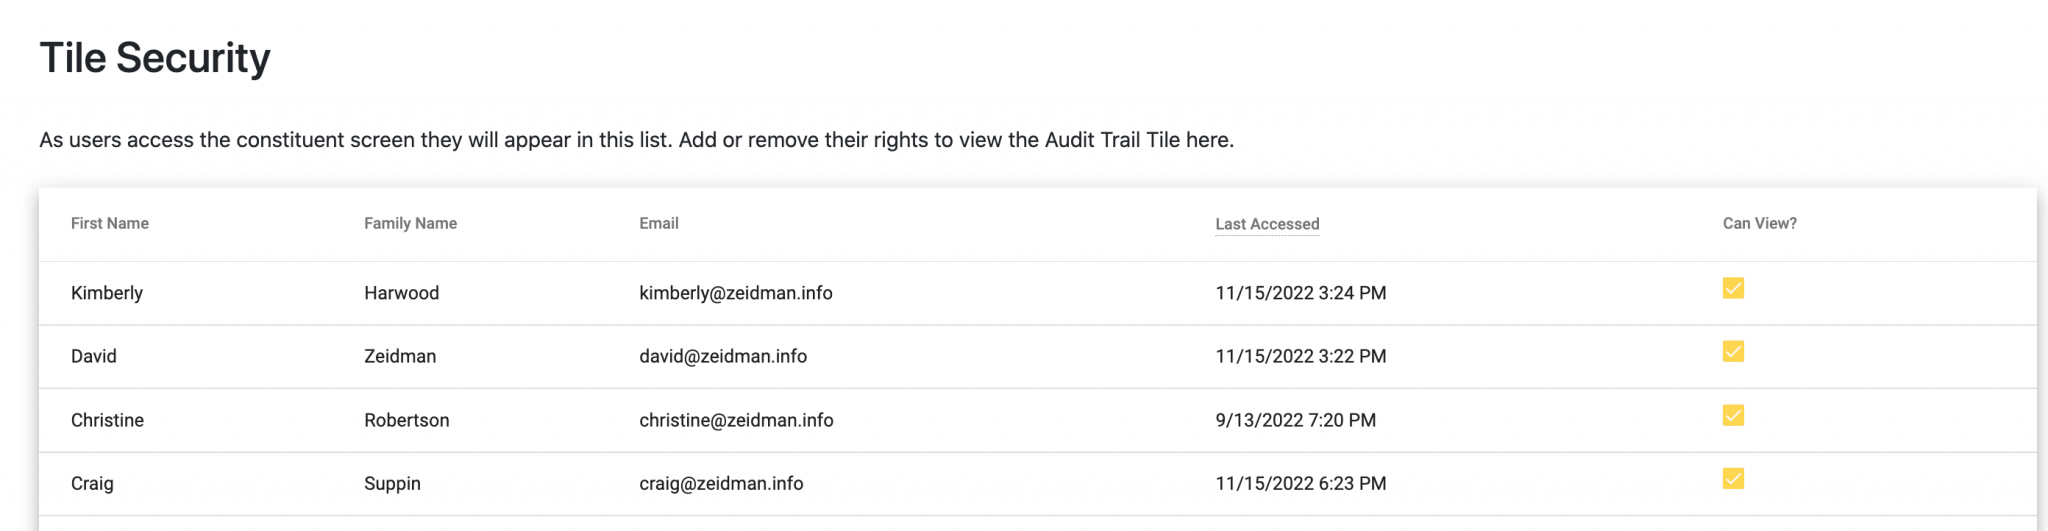Click the Suppin family name cell
Image resolution: width=2048 pixels, height=531 pixels.
point(392,483)
